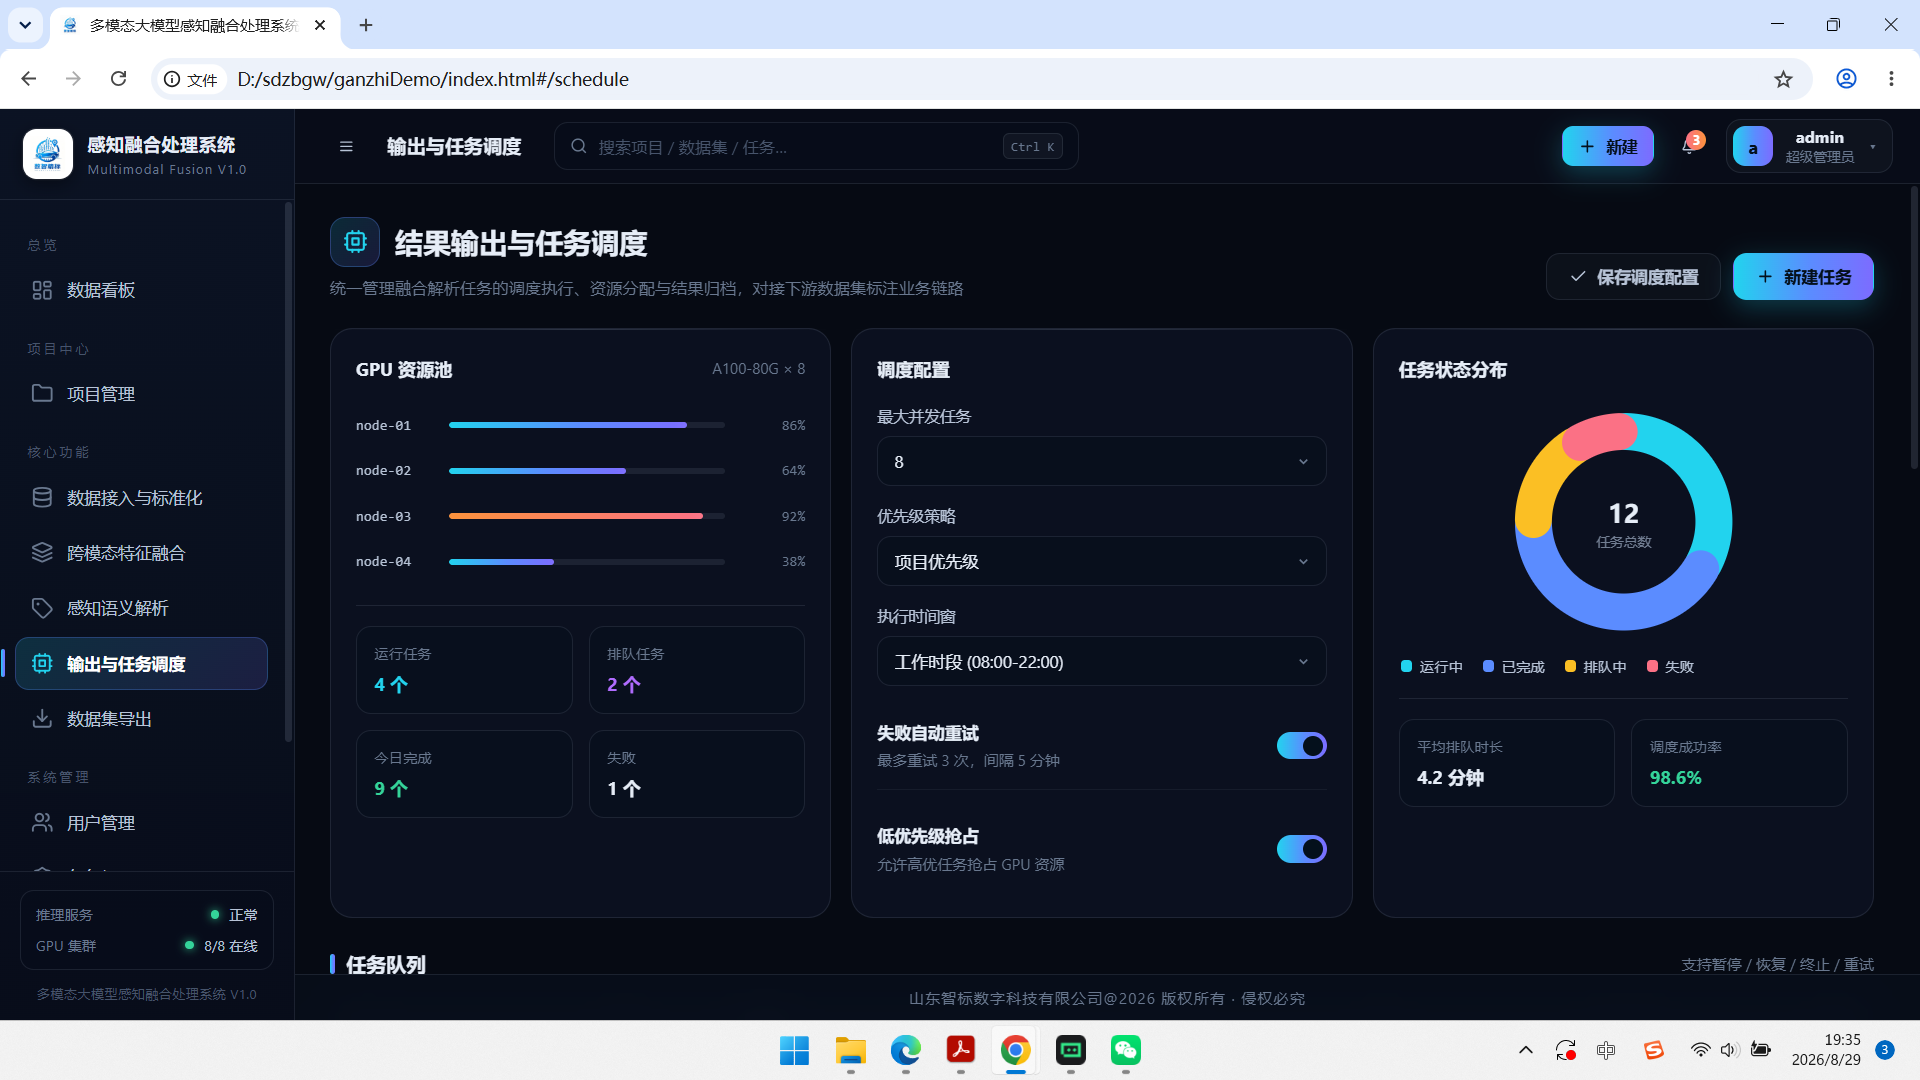Open 用户管理 in sidebar
This screenshot has width=1920, height=1080.
tap(142, 823)
